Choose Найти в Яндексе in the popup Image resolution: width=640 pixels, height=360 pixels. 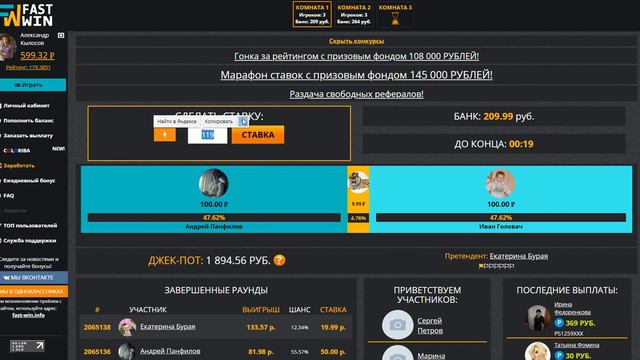click(177, 121)
